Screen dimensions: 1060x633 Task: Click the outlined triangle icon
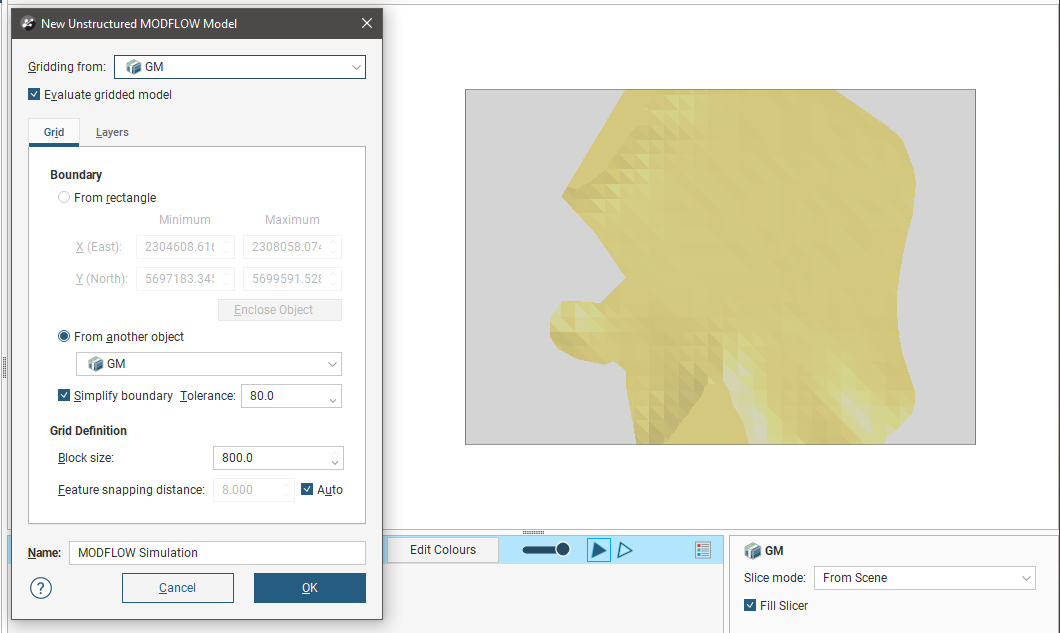pos(625,550)
